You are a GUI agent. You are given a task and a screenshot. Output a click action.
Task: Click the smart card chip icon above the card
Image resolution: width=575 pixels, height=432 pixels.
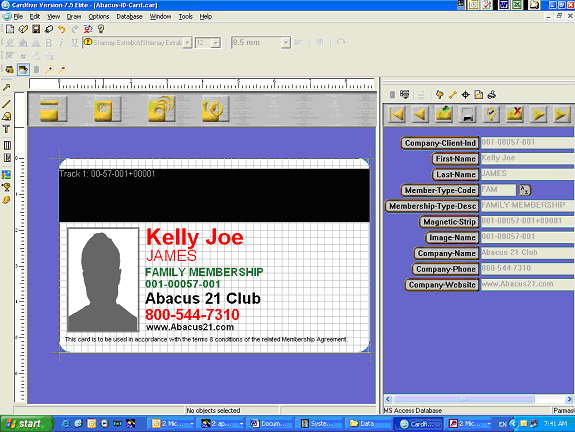pos(107,109)
